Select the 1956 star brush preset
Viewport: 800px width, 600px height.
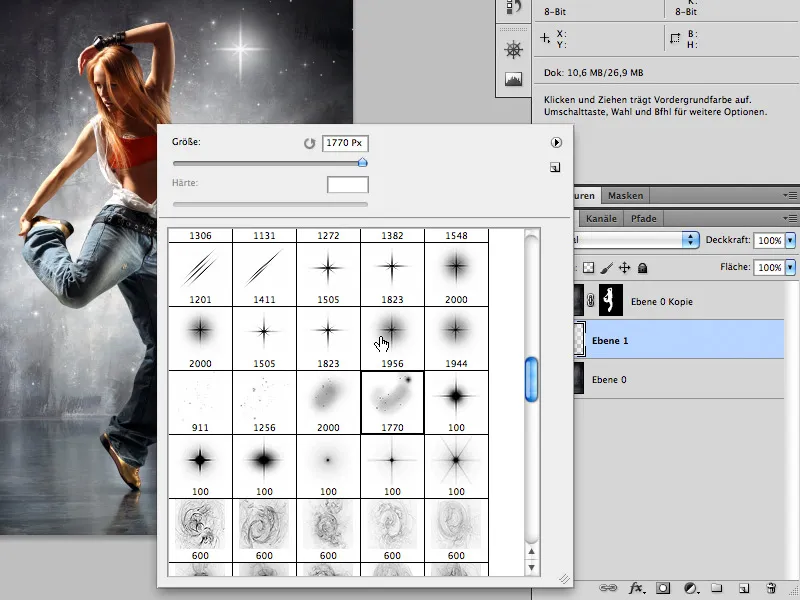[x=393, y=330]
